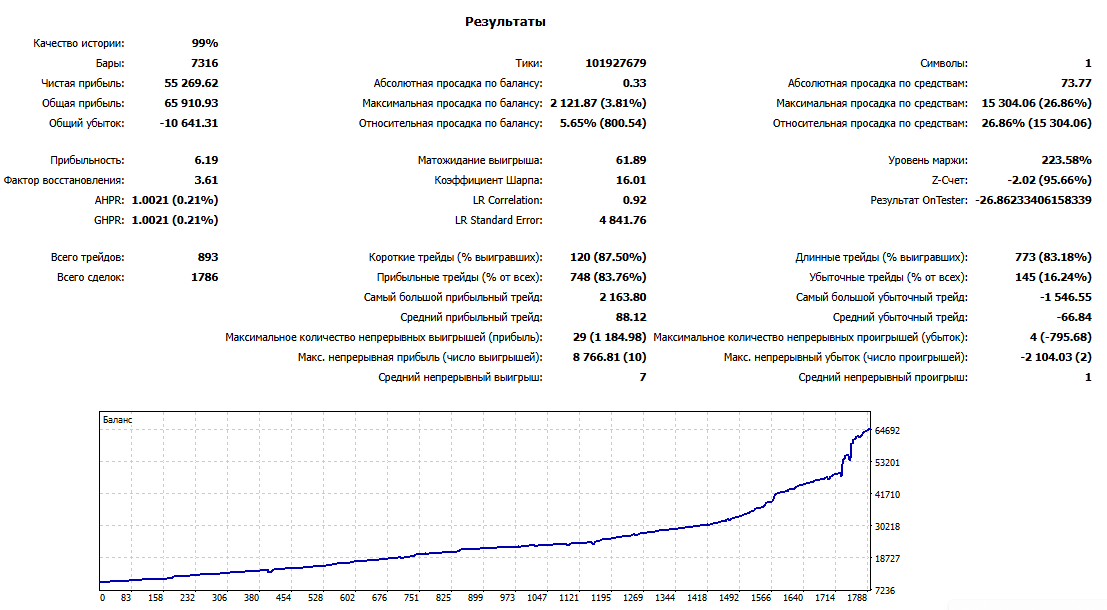
Task: Click gross profit value 65 910.93
Action: click(x=191, y=103)
